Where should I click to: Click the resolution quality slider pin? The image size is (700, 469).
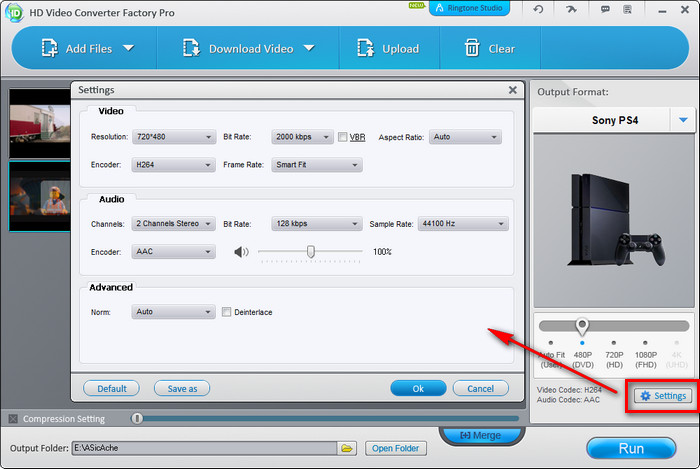pyautogui.click(x=582, y=327)
